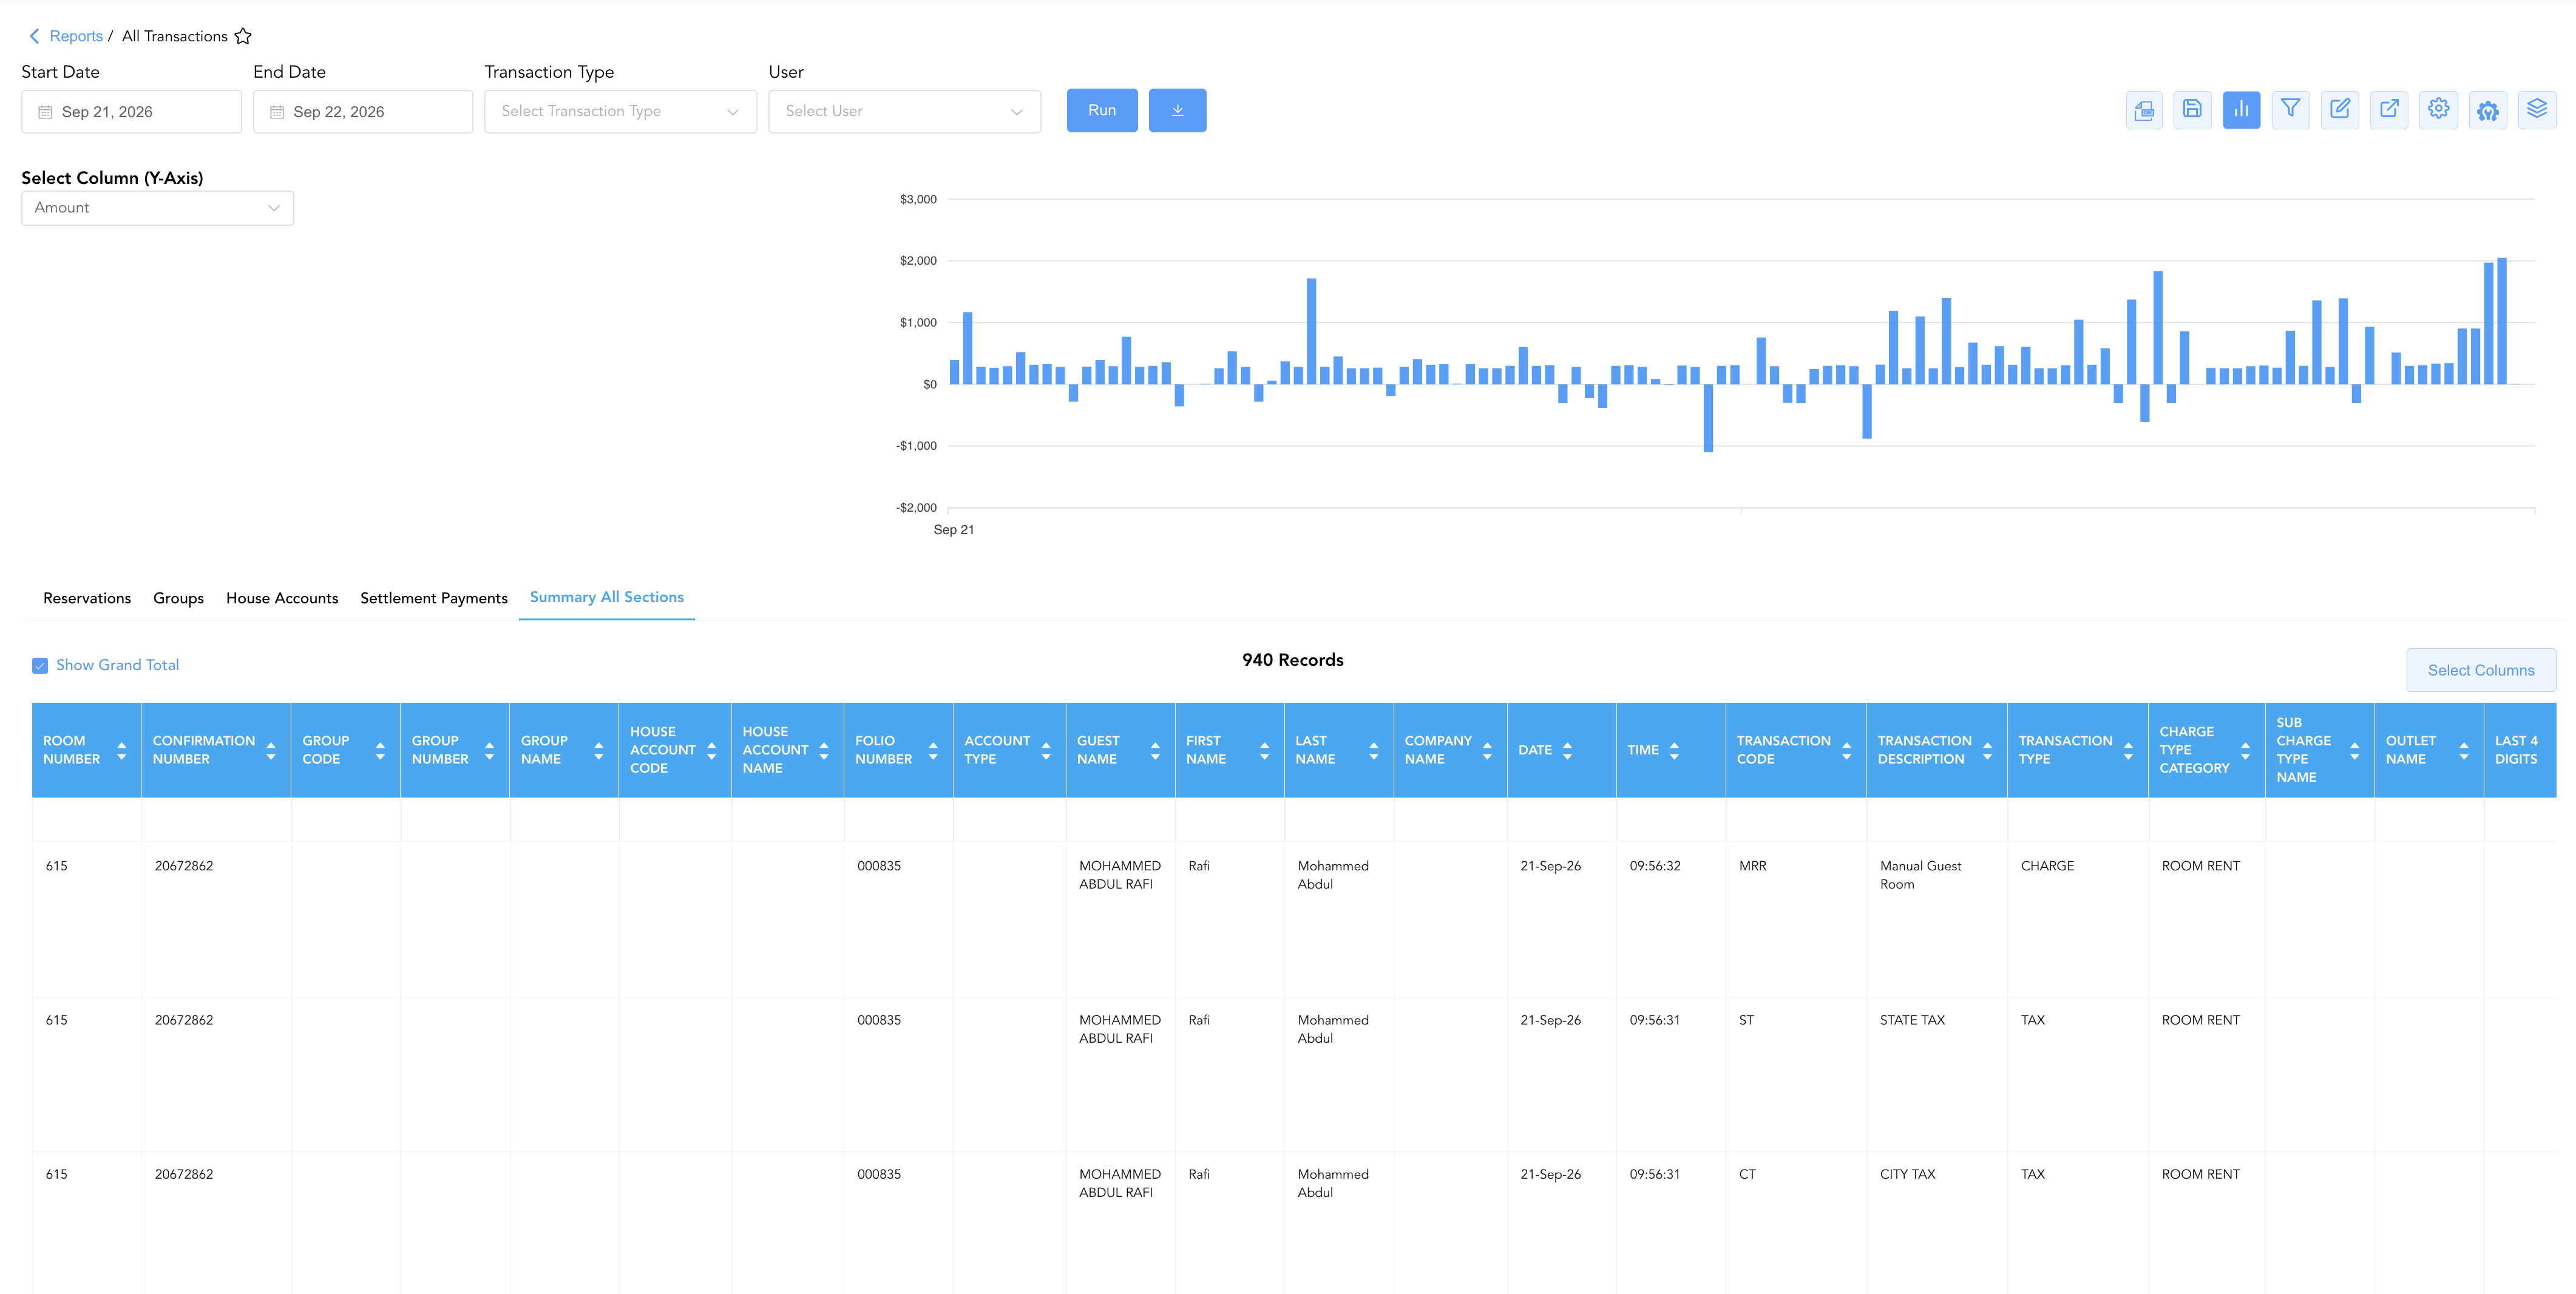Switch to the Groups tab
2576x1294 pixels.
(178, 598)
